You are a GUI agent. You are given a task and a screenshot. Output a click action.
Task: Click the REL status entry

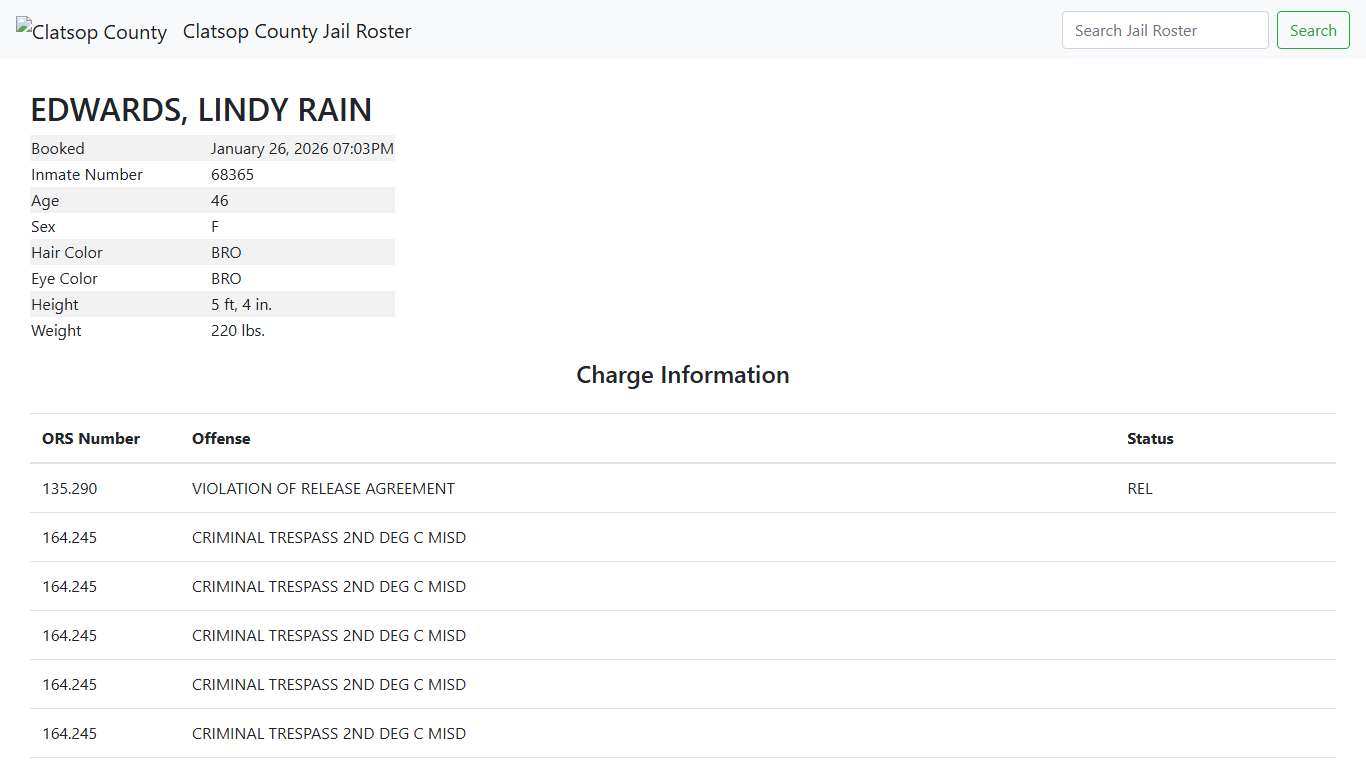(x=1139, y=488)
